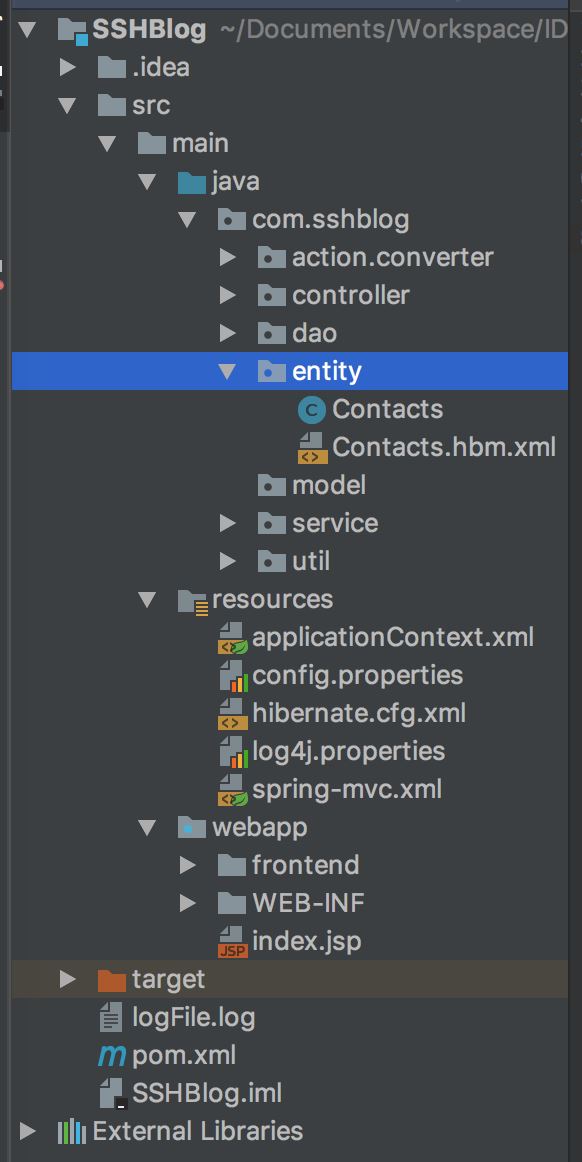Click the index.jsp JSP file icon
The width and height of the screenshot is (582, 1162).
pyautogui.click(x=232, y=941)
